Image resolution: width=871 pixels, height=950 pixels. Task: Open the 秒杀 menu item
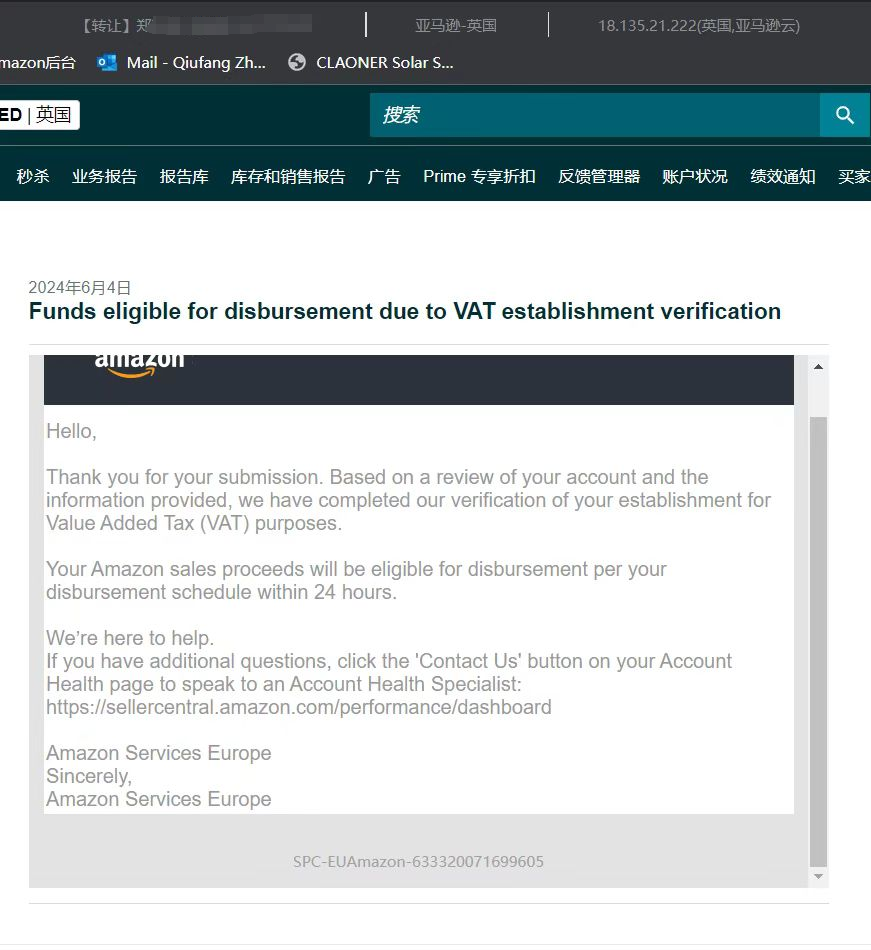pos(33,176)
